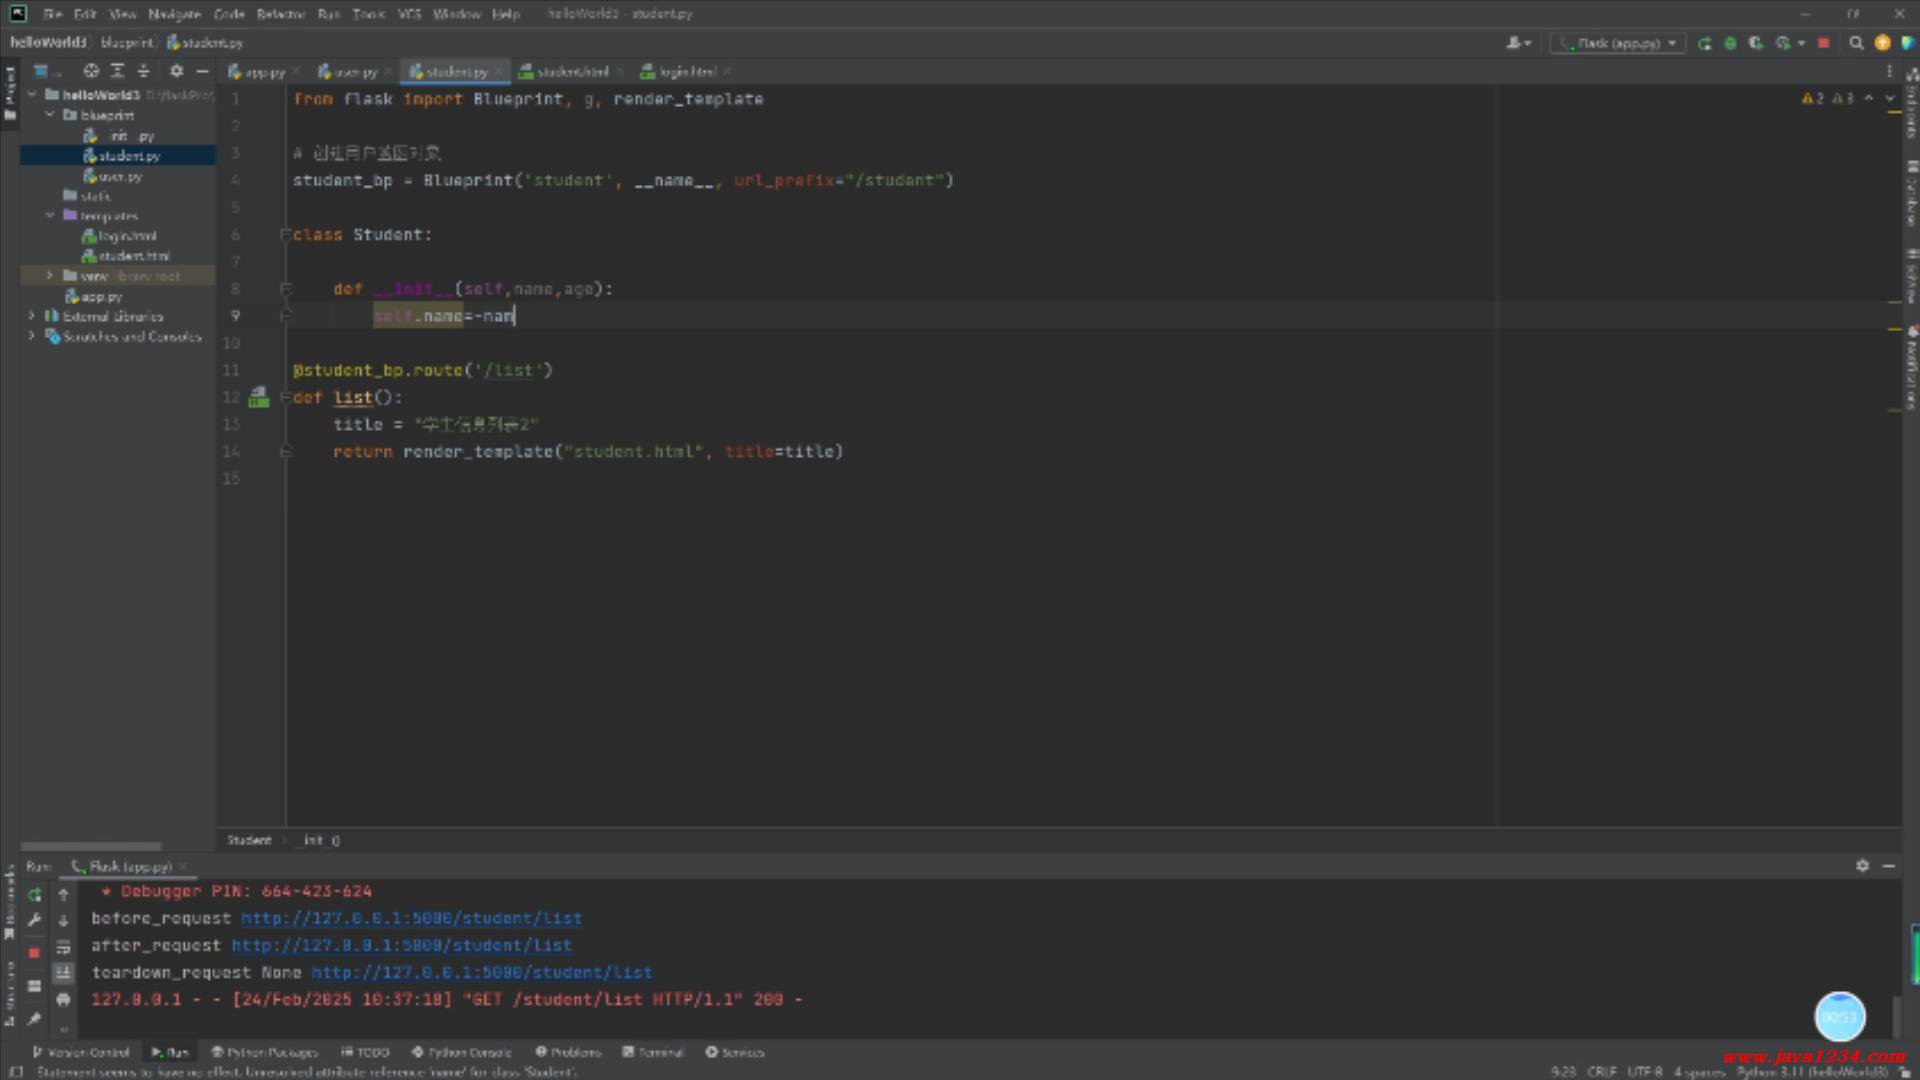Collapse the helloWorld3 project root

32,94
